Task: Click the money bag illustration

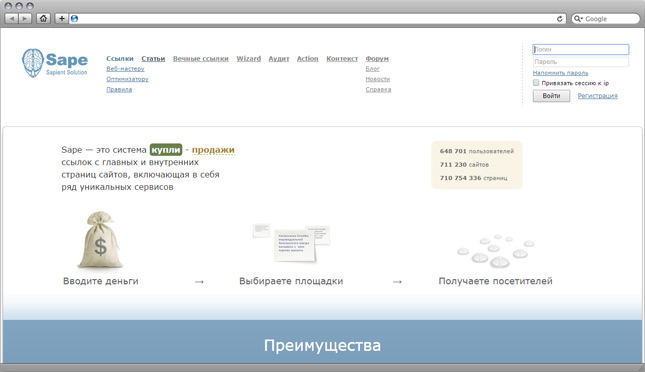Action: (100, 239)
